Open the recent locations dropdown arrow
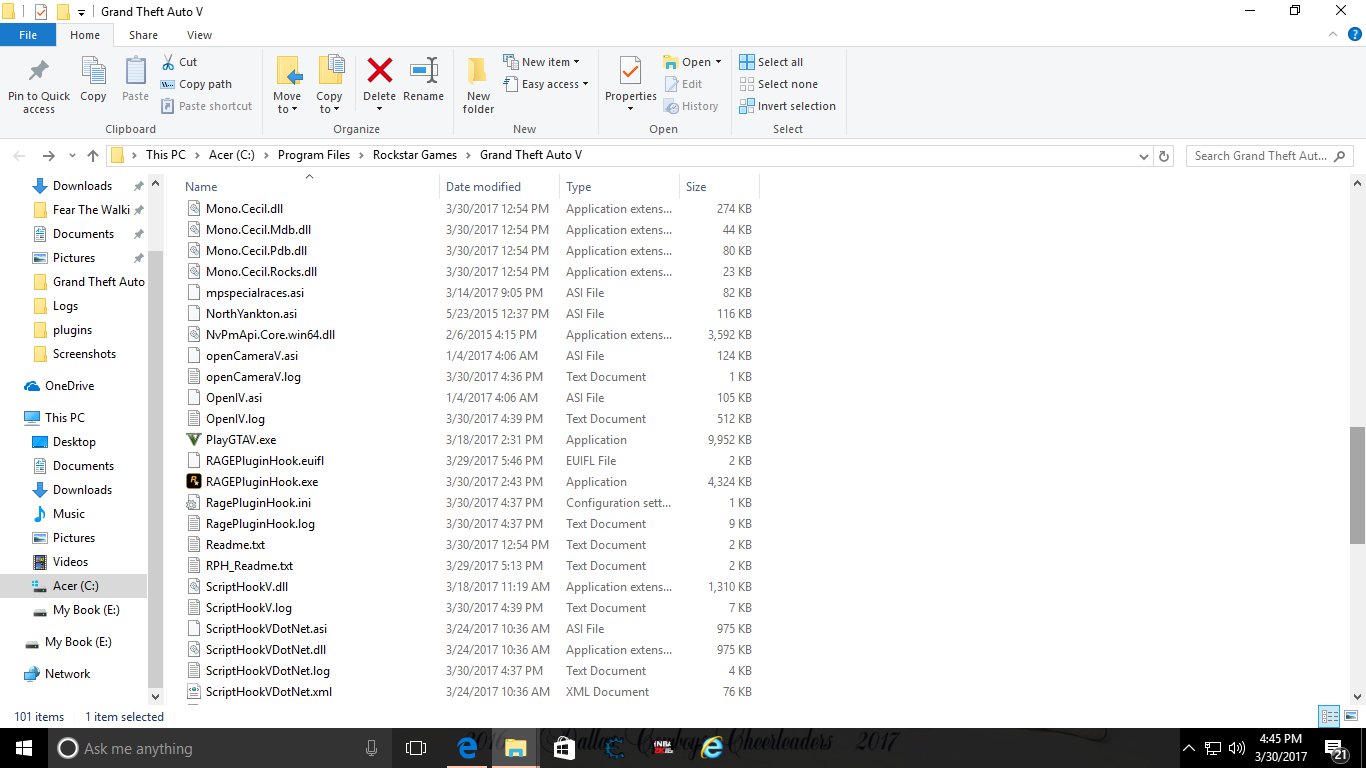This screenshot has height=768, width=1366. point(72,156)
